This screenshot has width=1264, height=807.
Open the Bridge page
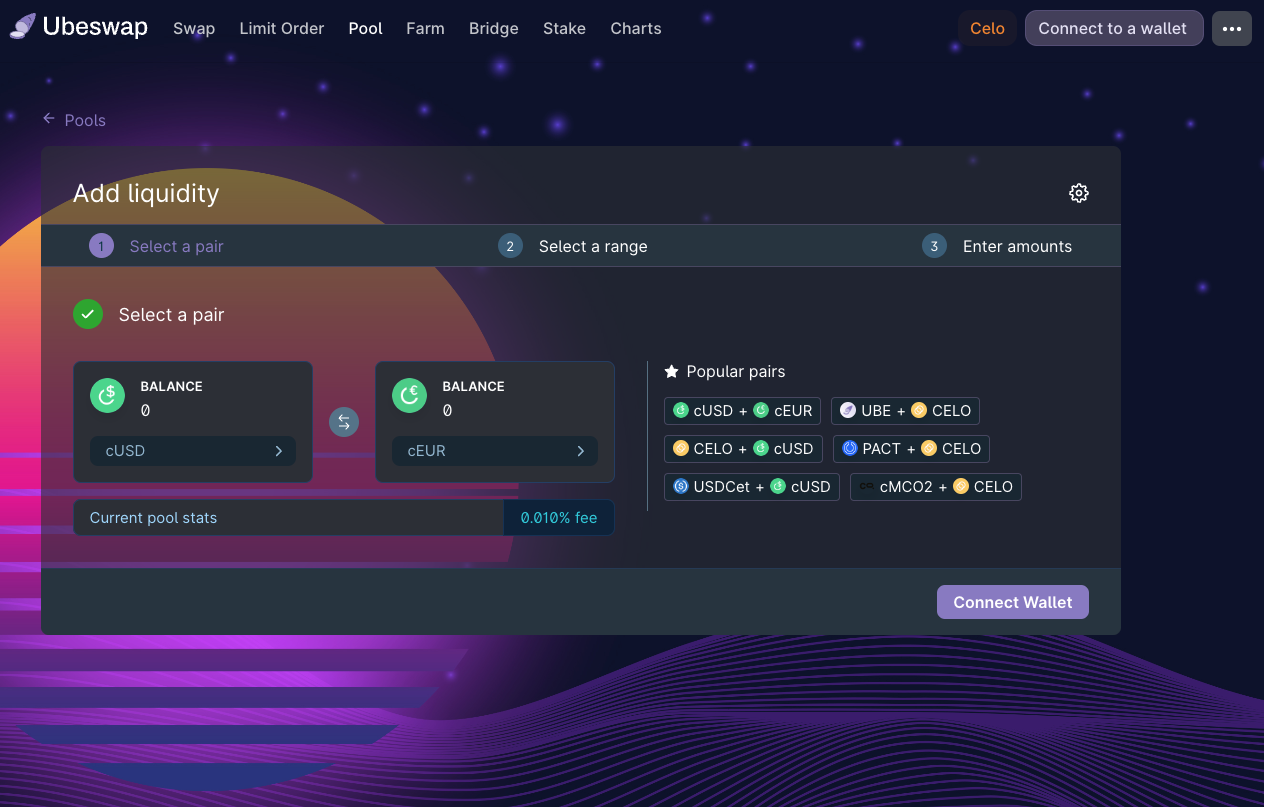pos(494,28)
